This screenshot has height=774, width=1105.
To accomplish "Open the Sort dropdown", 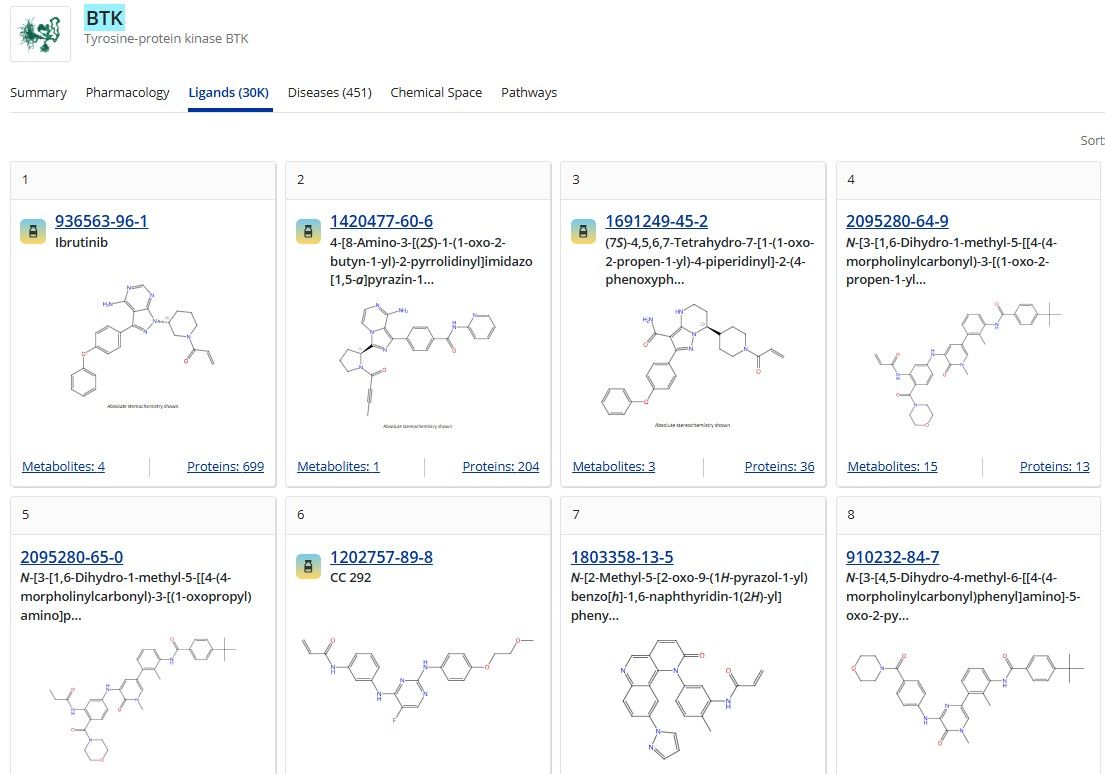I will [x=1091, y=141].
